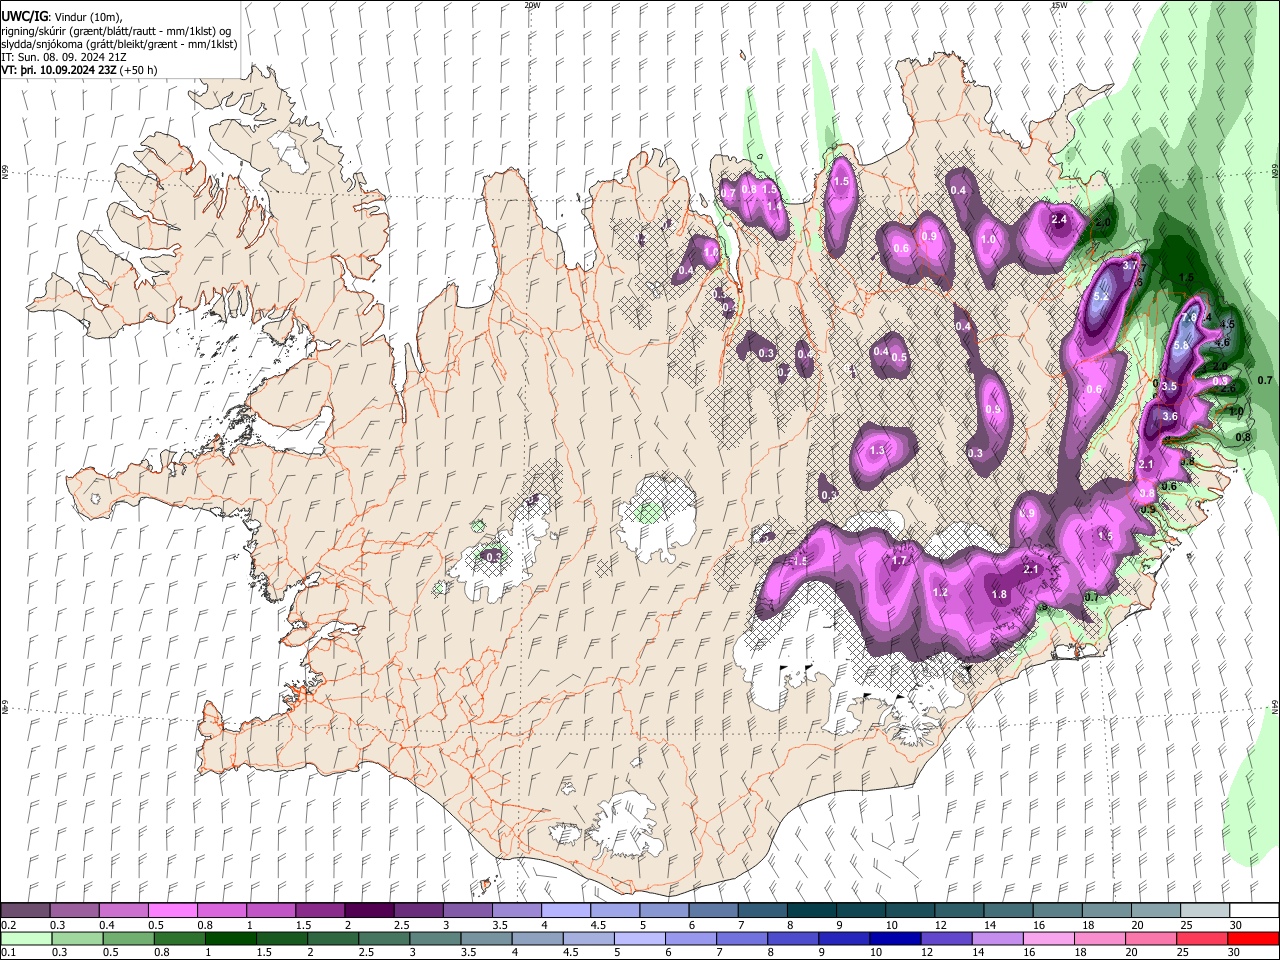Select the medium blue 8 rain swatch
This screenshot has width=1280, height=960.
point(792,938)
